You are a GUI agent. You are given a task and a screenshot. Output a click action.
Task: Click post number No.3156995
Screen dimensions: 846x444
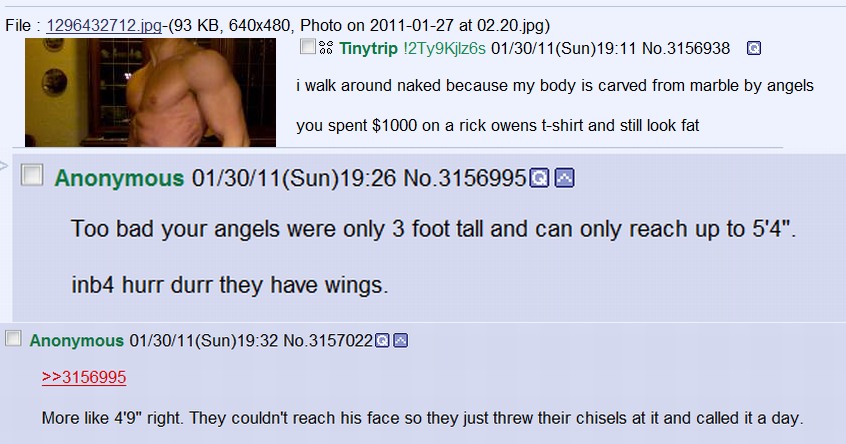click(x=465, y=178)
